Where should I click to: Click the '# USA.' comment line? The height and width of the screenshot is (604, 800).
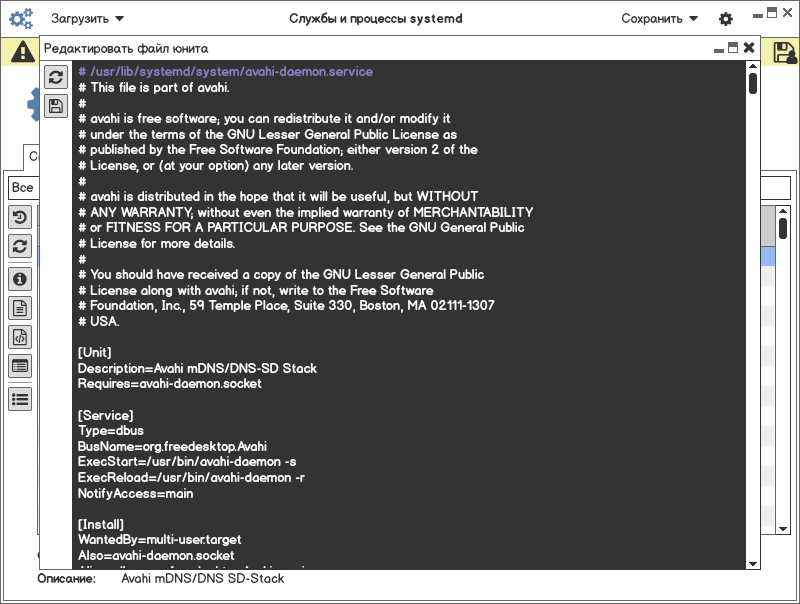(98, 321)
